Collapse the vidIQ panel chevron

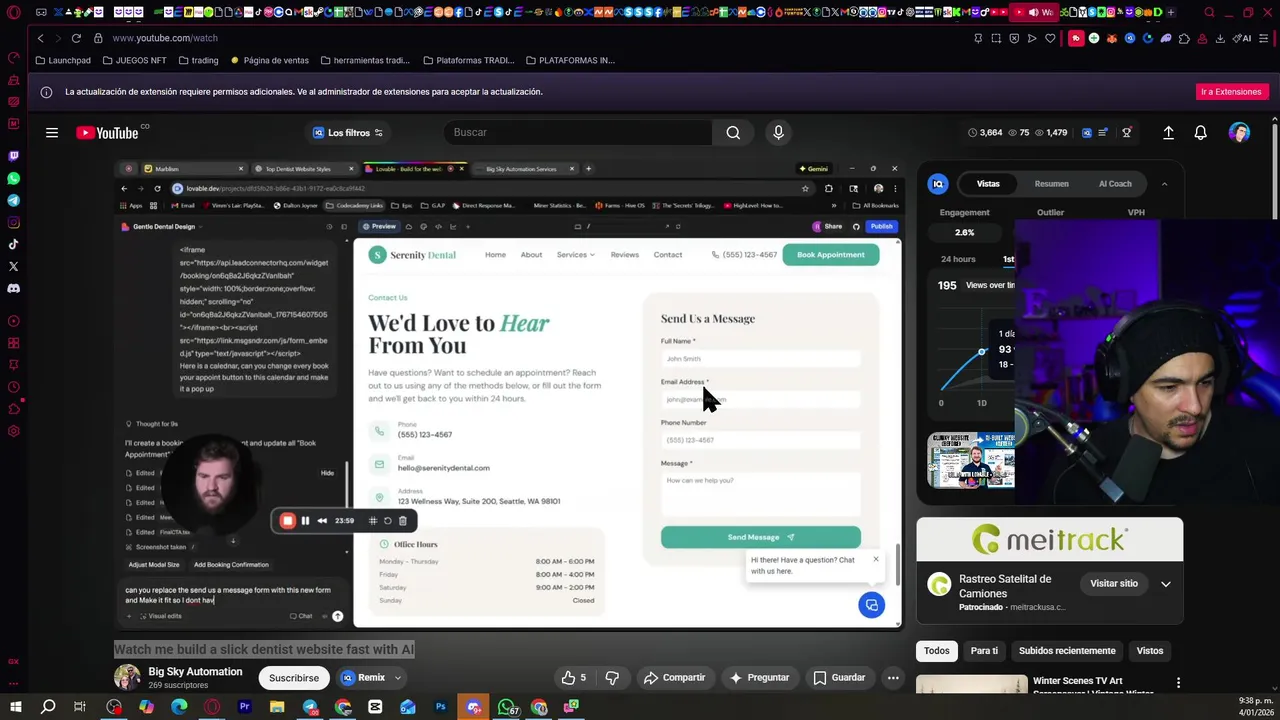[1164, 184]
